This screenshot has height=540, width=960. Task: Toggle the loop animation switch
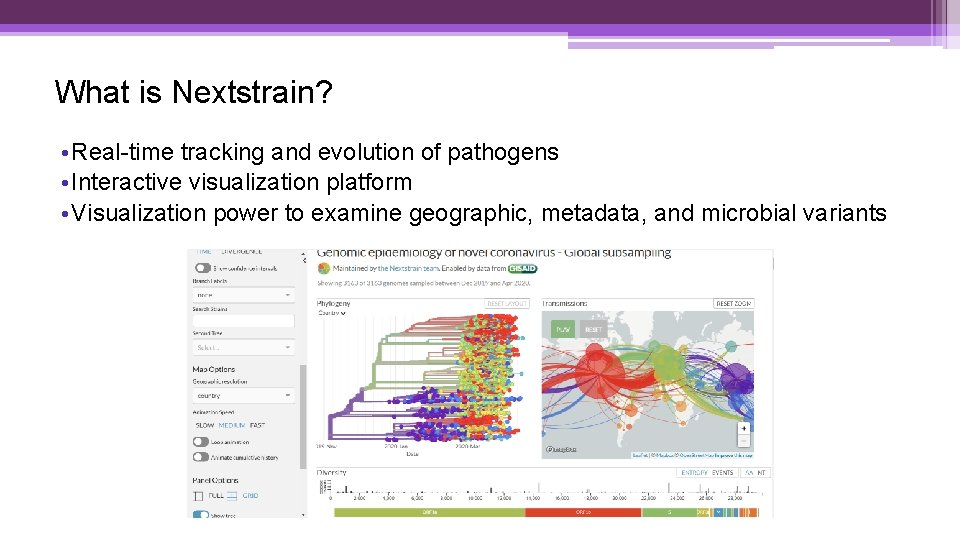(x=201, y=441)
